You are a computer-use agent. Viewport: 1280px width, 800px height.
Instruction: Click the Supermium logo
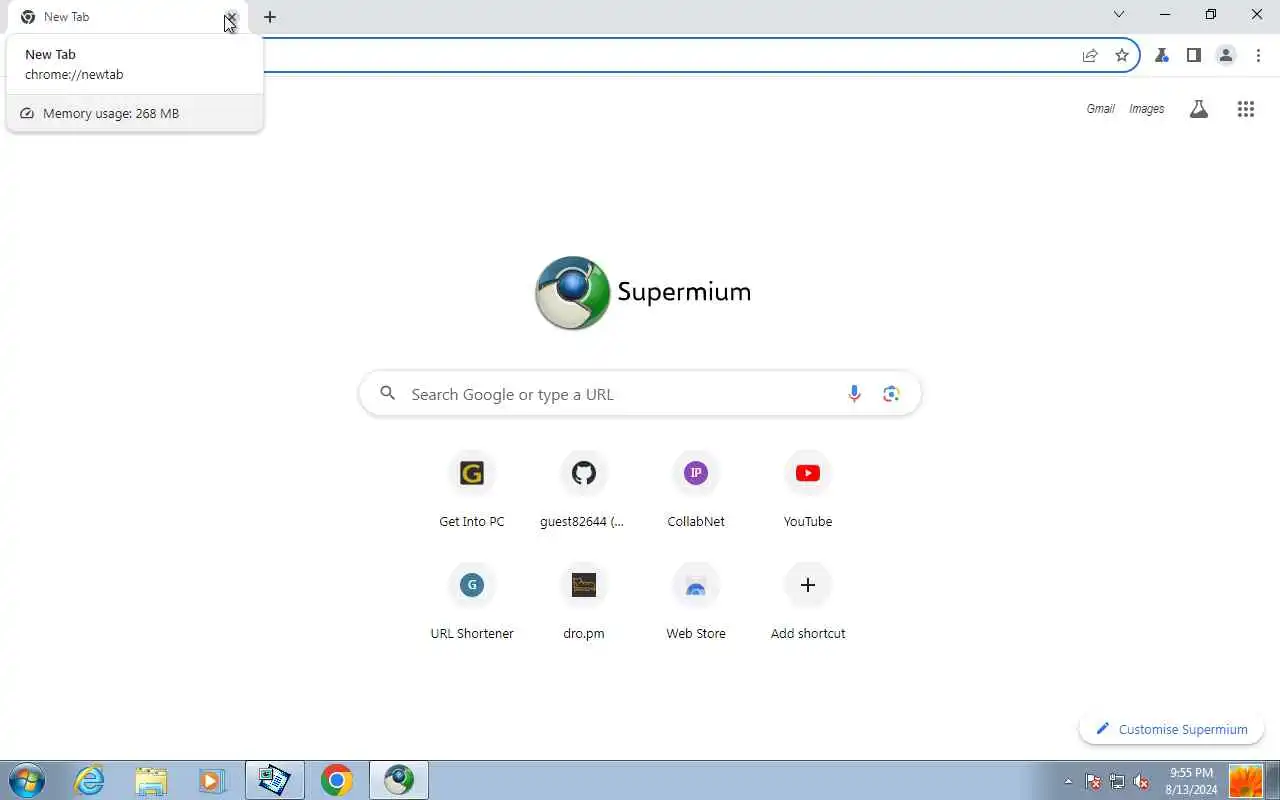click(643, 292)
